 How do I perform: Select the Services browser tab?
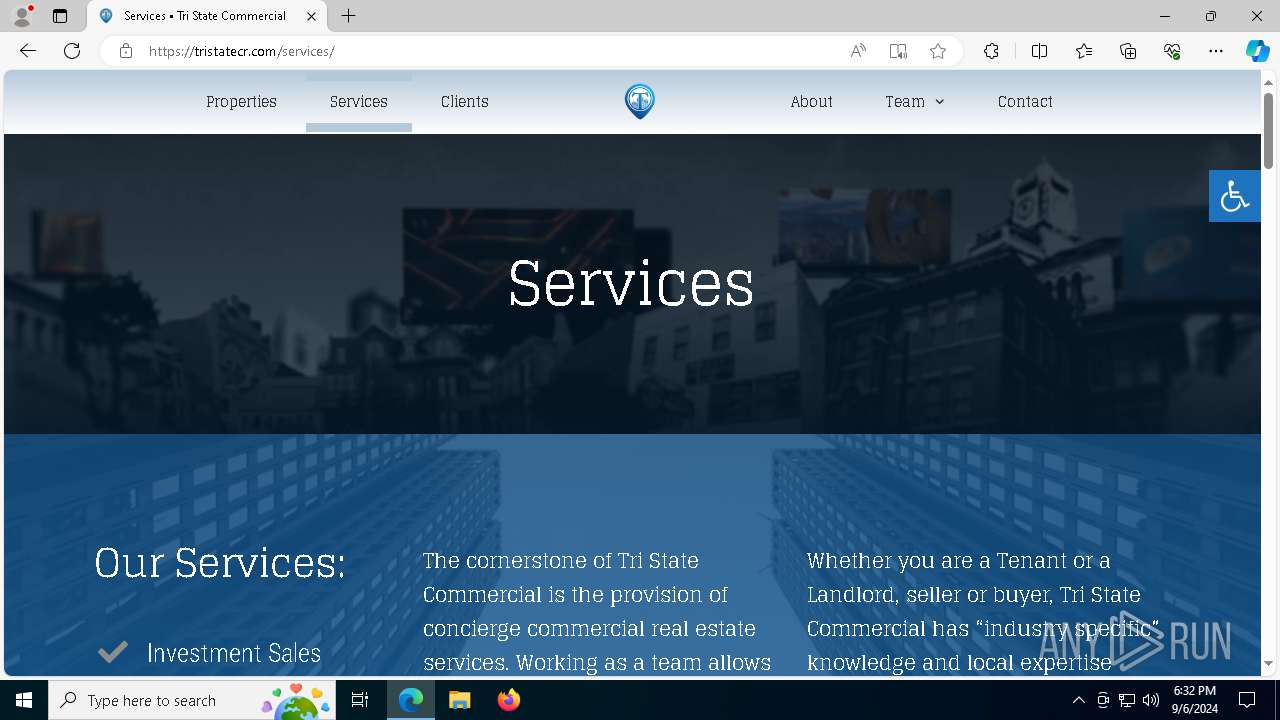(207, 16)
